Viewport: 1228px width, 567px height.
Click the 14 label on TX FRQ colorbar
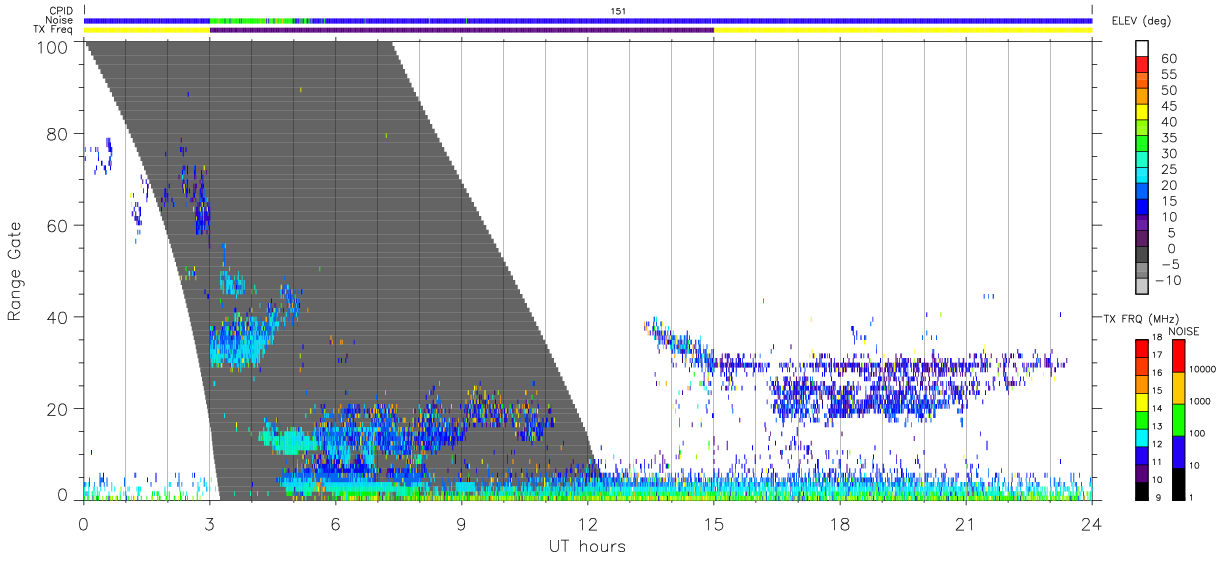point(1157,409)
